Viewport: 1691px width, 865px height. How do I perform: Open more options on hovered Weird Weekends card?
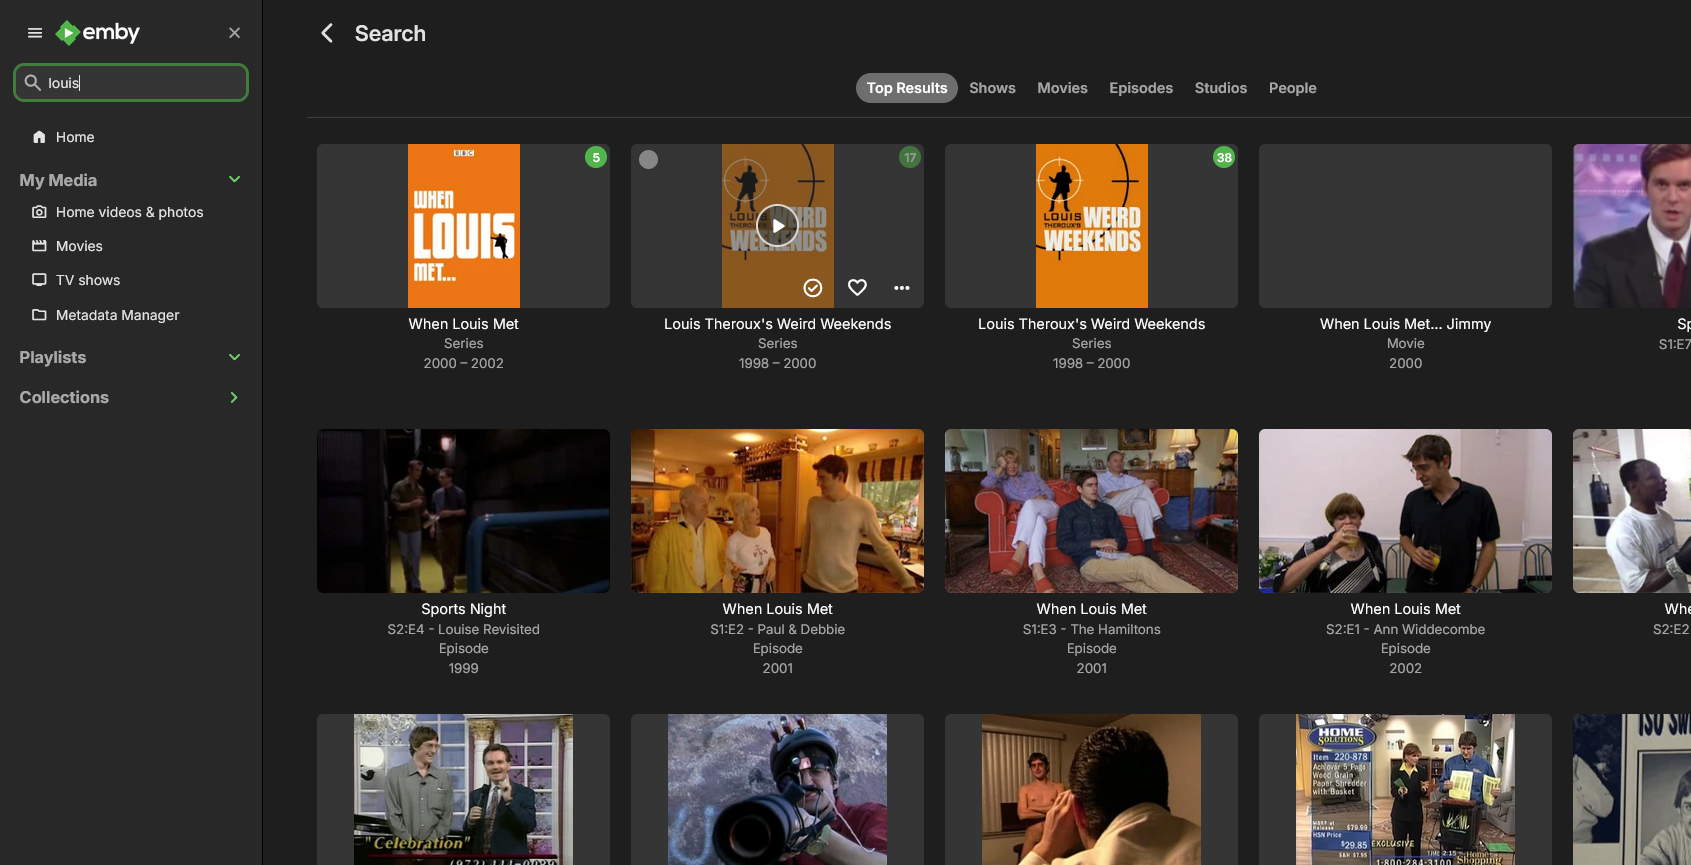tap(902, 288)
